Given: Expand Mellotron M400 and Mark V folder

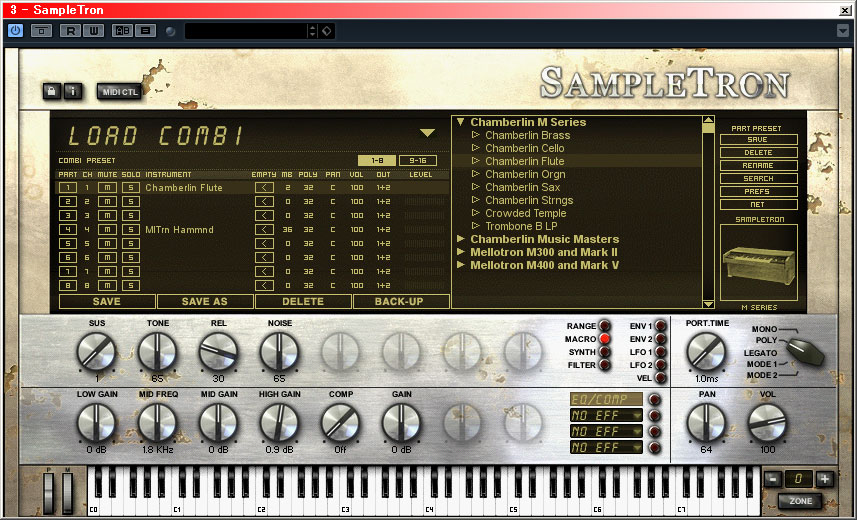Looking at the screenshot, I should (x=461, y=265).
